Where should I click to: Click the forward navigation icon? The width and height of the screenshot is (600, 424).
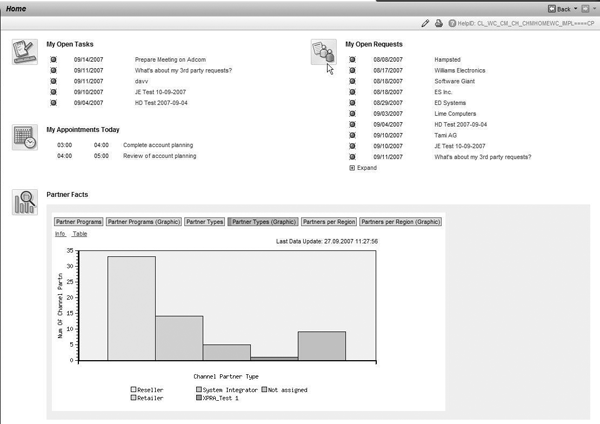pos(585,9)
